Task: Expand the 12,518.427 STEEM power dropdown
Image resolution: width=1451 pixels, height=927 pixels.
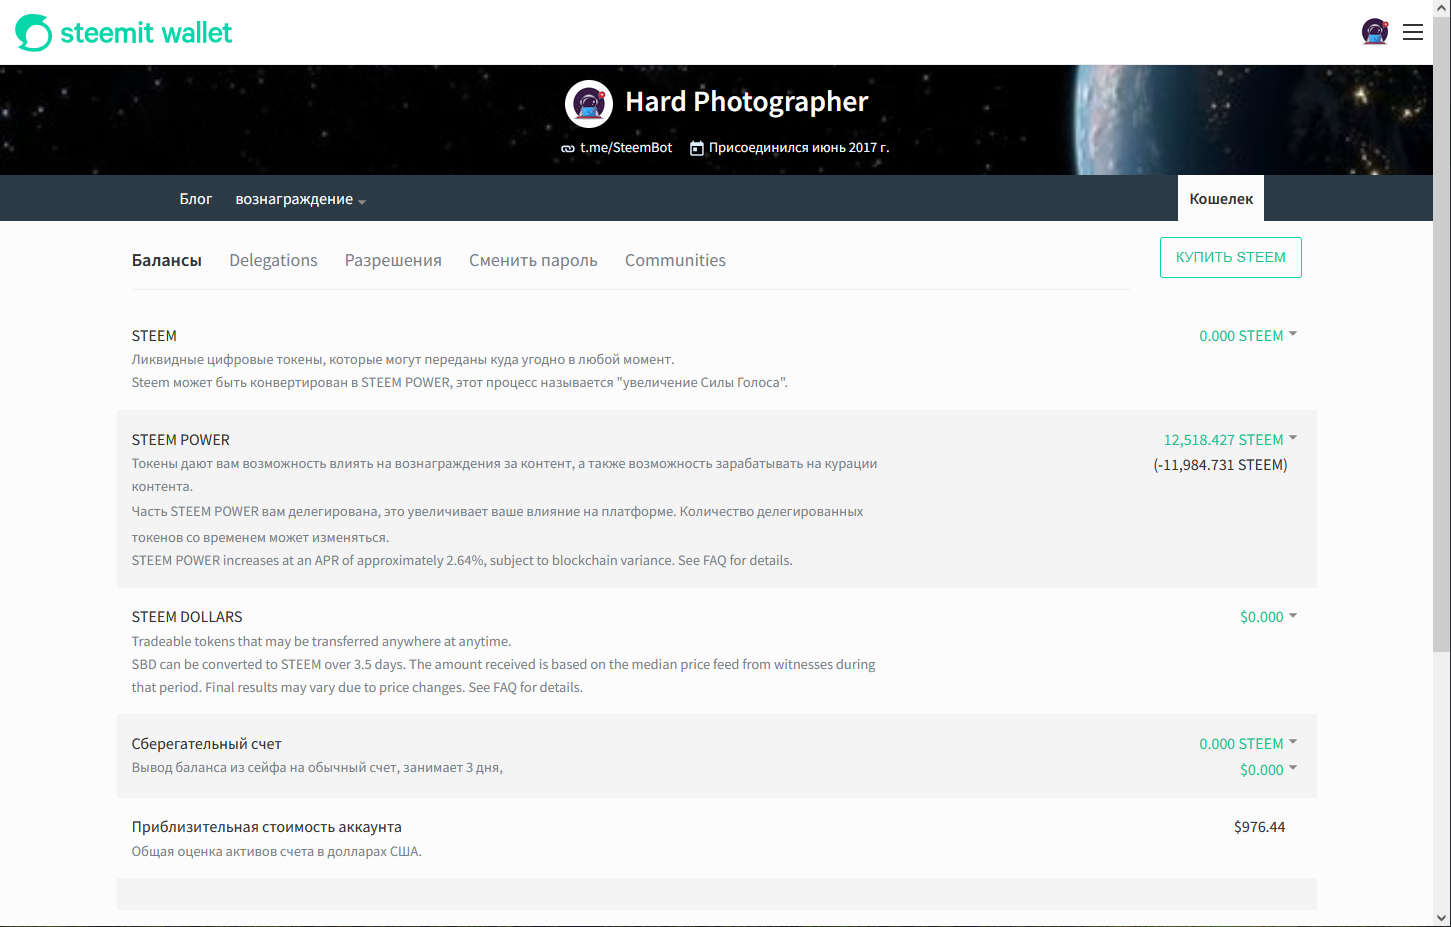Action: [1230, 440]
